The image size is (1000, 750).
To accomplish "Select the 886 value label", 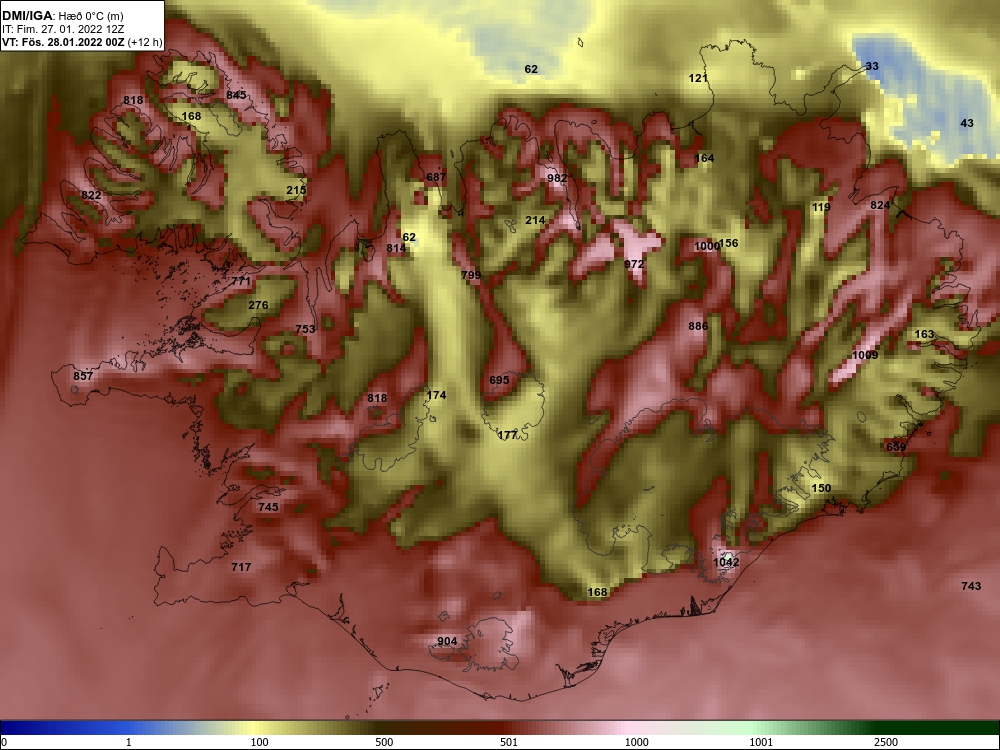I will point(698,327).
